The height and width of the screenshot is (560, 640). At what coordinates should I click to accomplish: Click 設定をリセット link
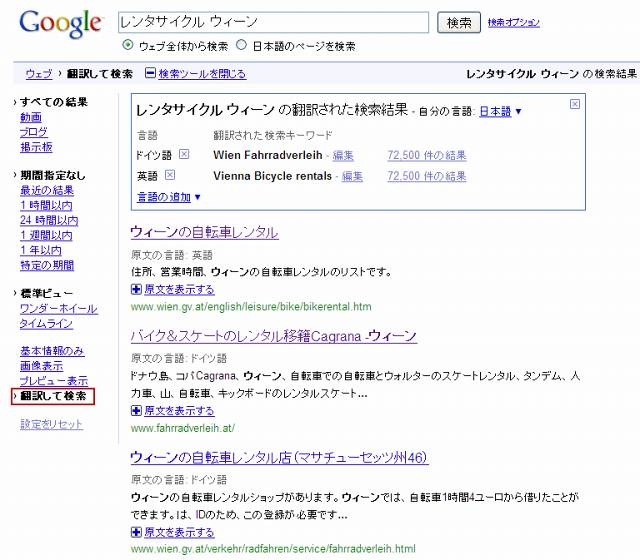pos(51,424)
